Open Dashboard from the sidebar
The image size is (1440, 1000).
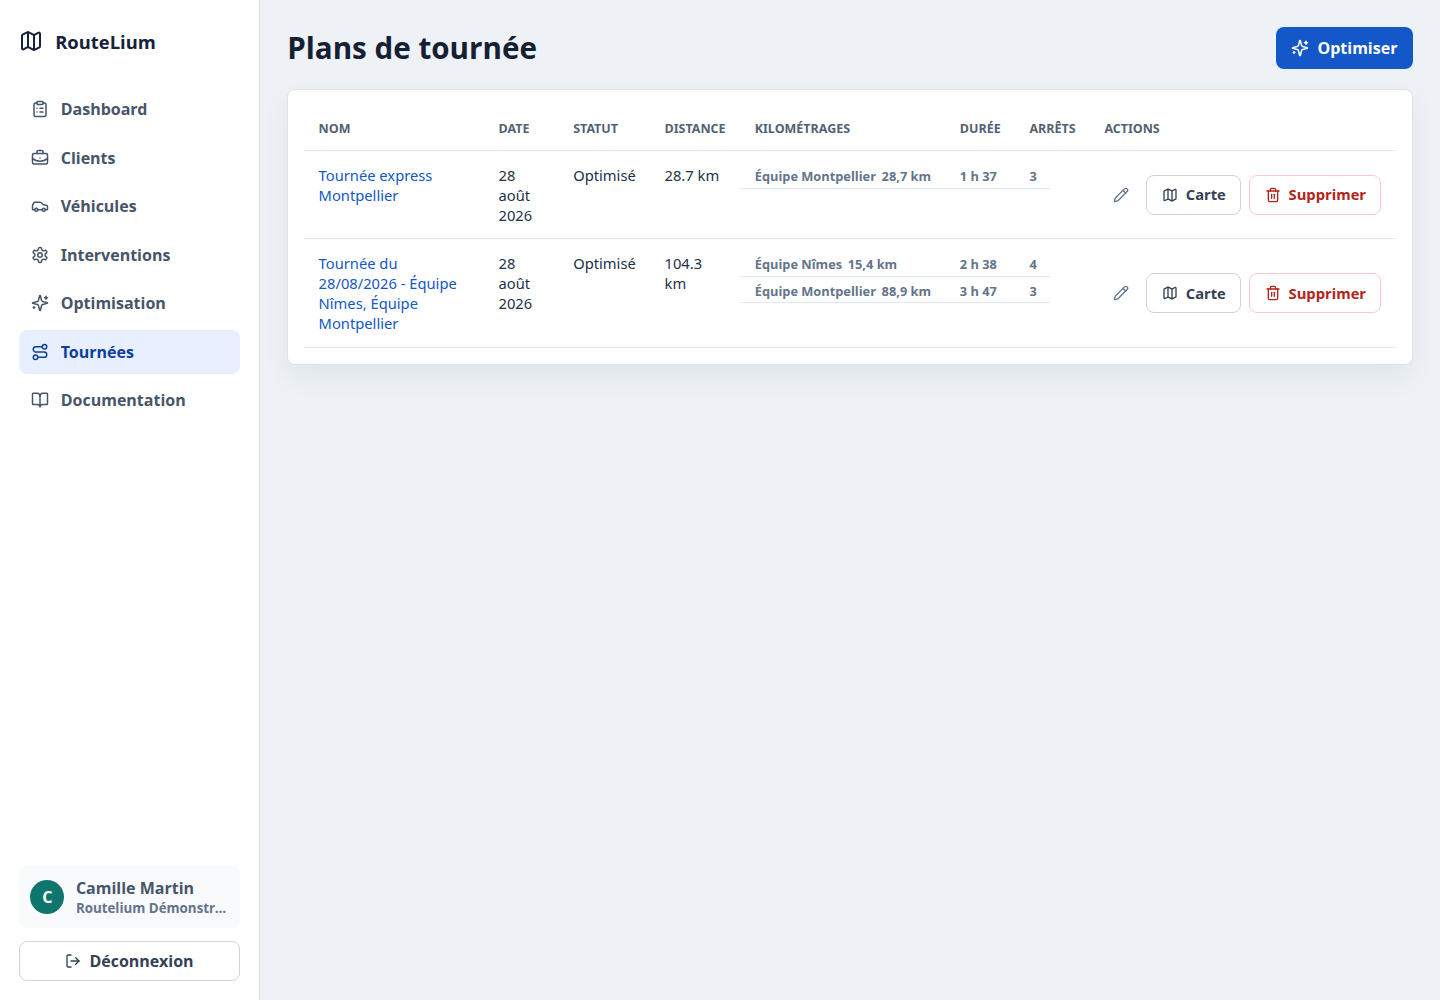(x=129, y=109)
